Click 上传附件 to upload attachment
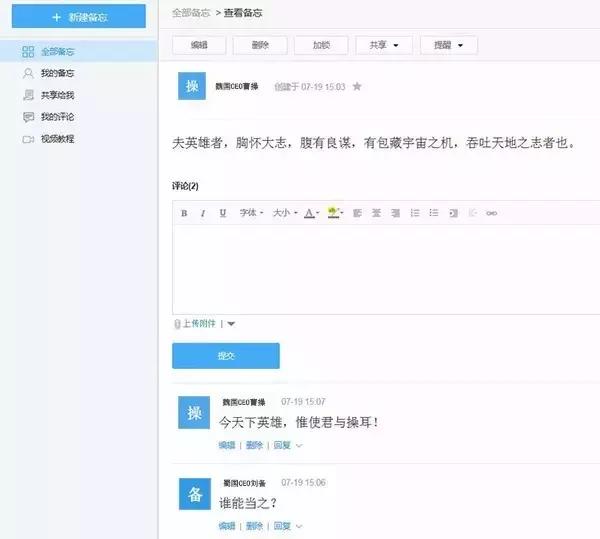The height and width of the screenshot is (539, 600). tap(199, 324)
